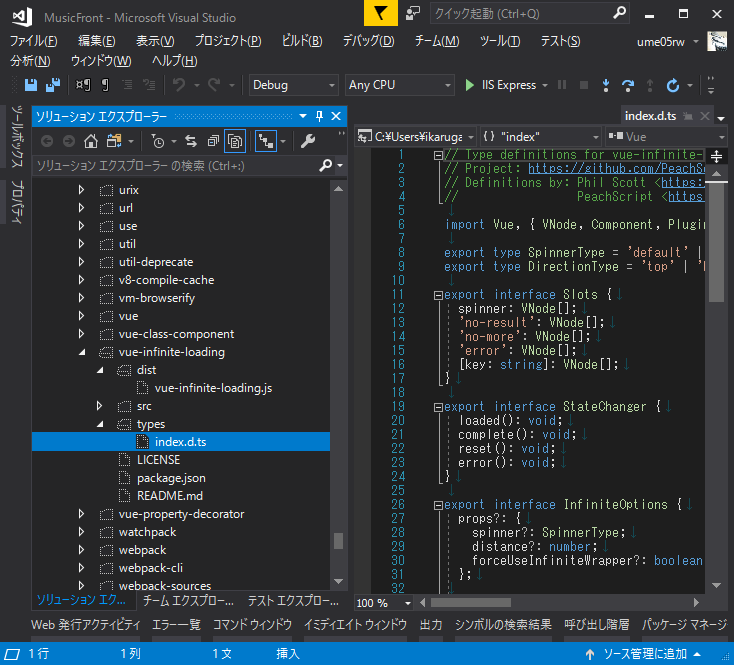Open the github.com/PeachScript project link
Screen dimensions: 734x665
click(616, 168)
